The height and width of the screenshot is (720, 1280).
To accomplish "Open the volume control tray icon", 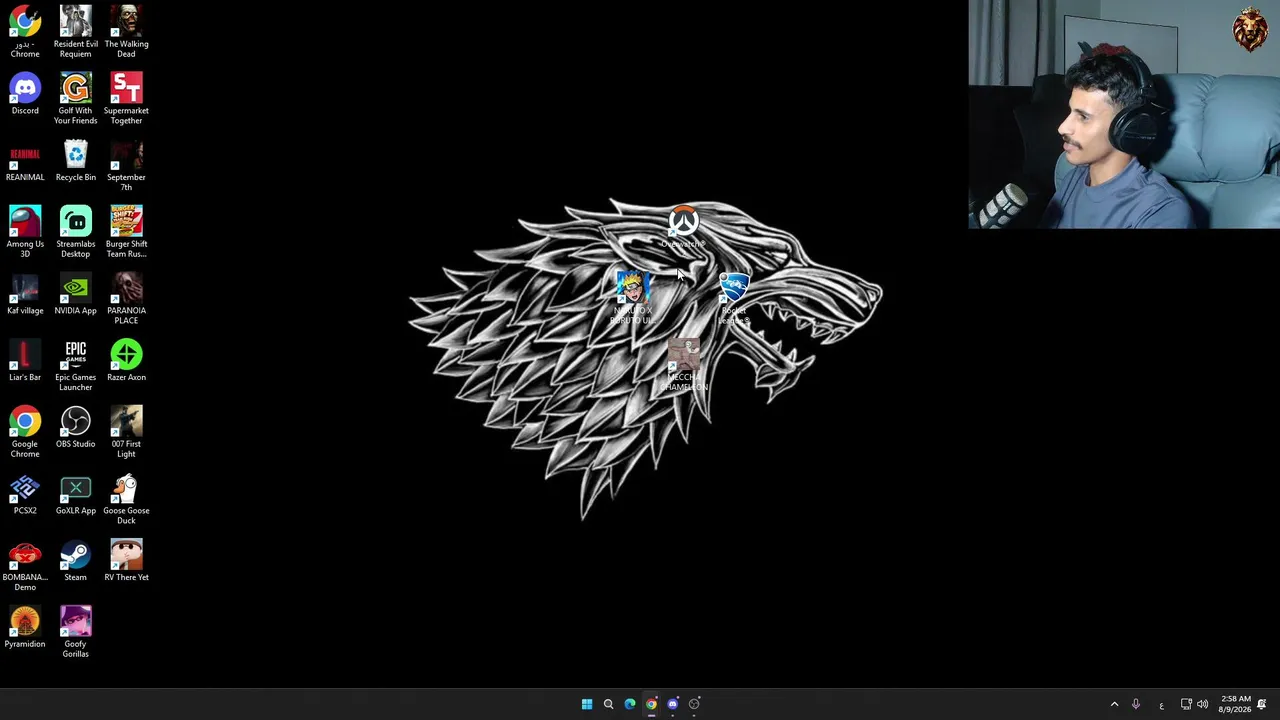I will click(x=1202, y=704).
